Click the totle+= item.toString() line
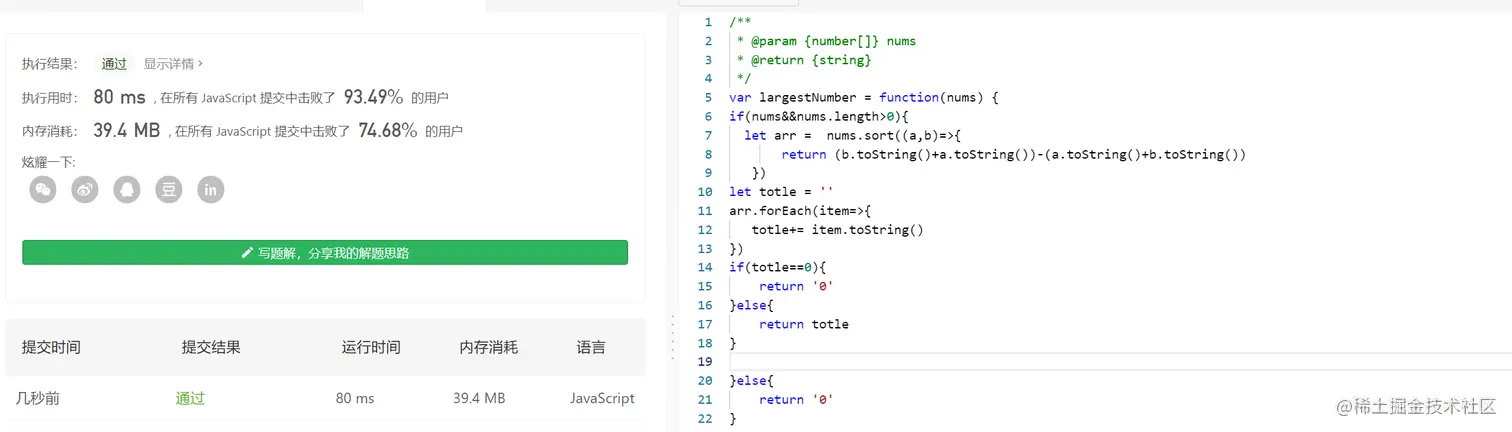Image resolution: width=1512 pixels, height=432 pixels. (837, 230)
